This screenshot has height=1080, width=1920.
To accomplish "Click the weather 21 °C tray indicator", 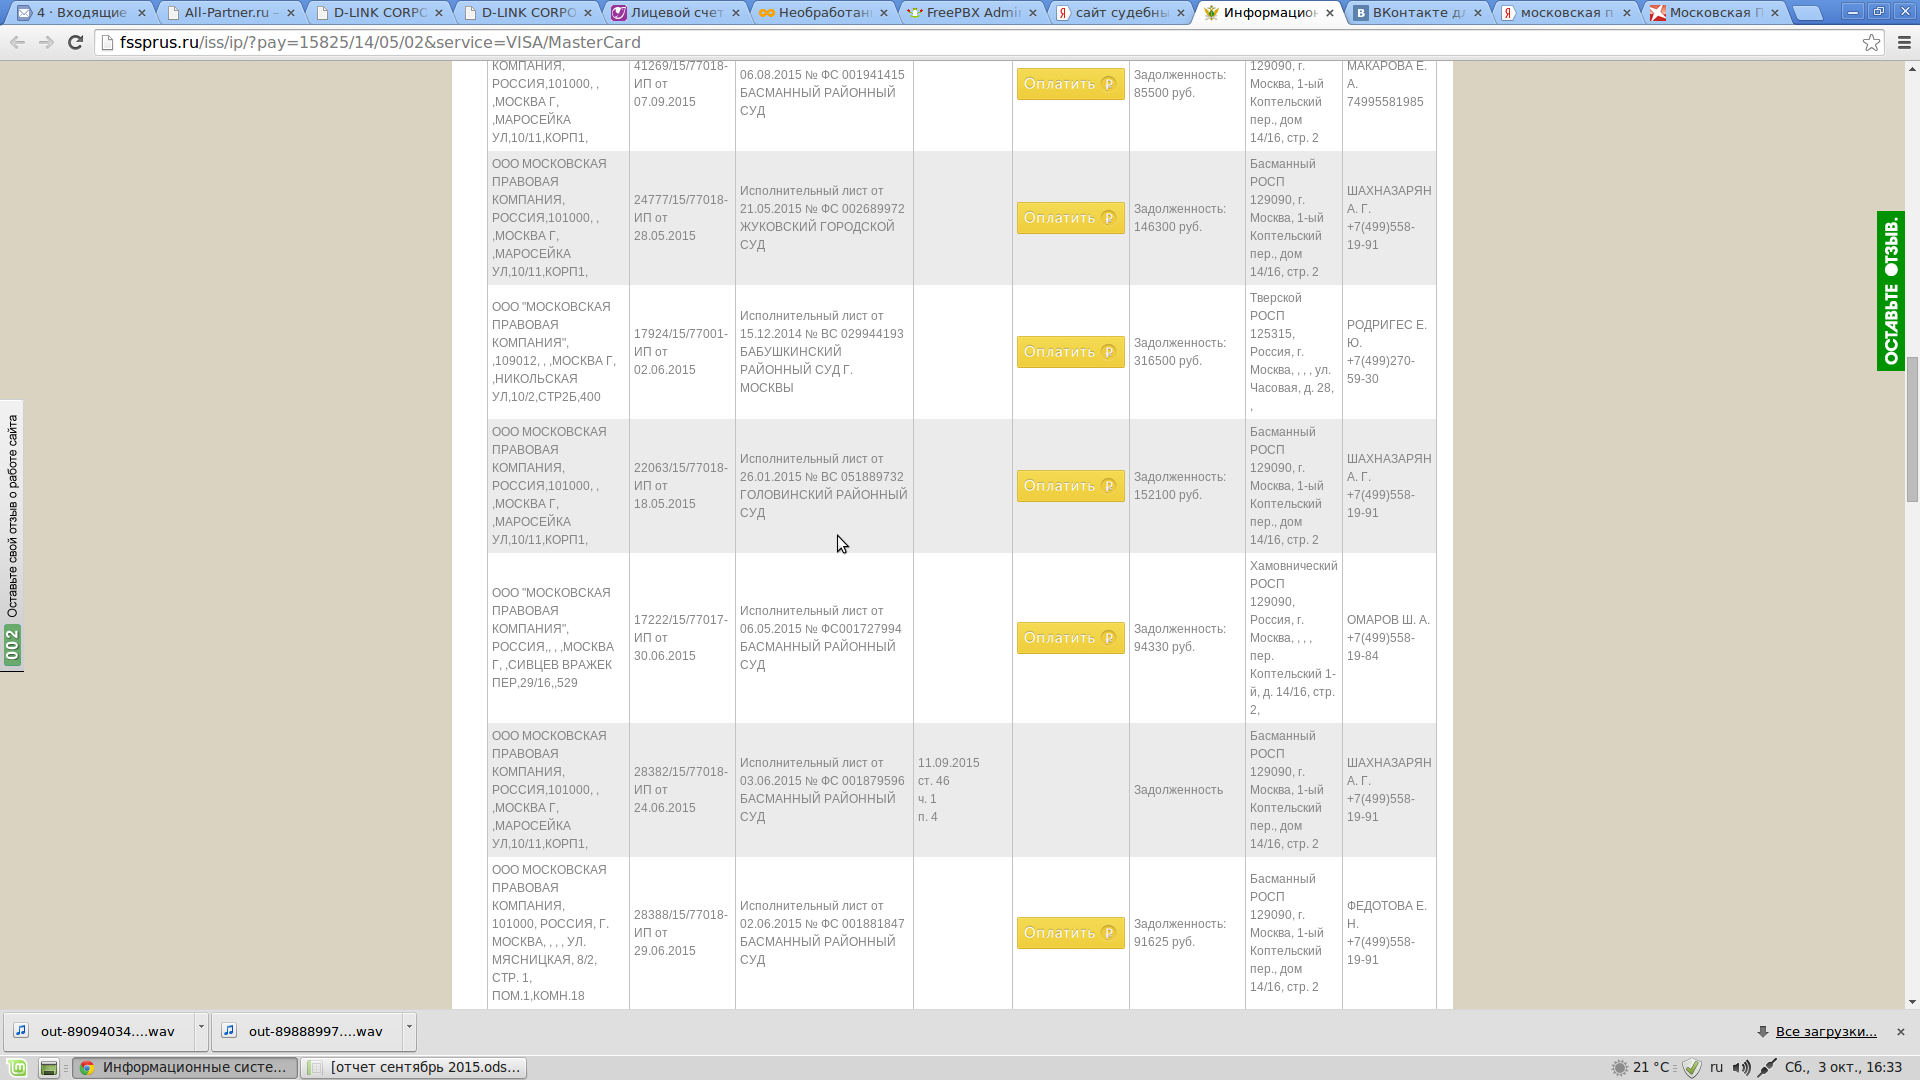I will pyautogui.click(x=1641, y=1067).
